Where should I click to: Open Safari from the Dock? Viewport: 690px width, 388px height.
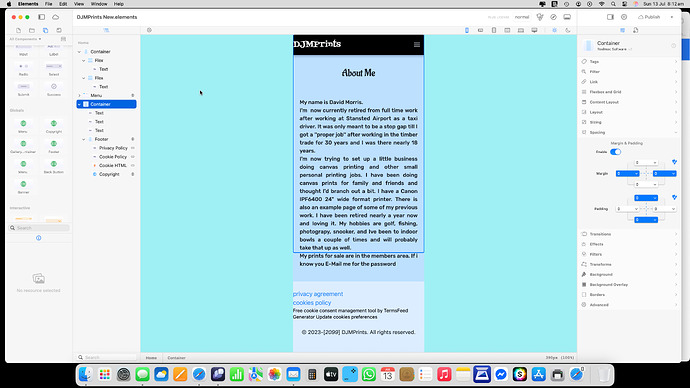[x=199, y=374]
